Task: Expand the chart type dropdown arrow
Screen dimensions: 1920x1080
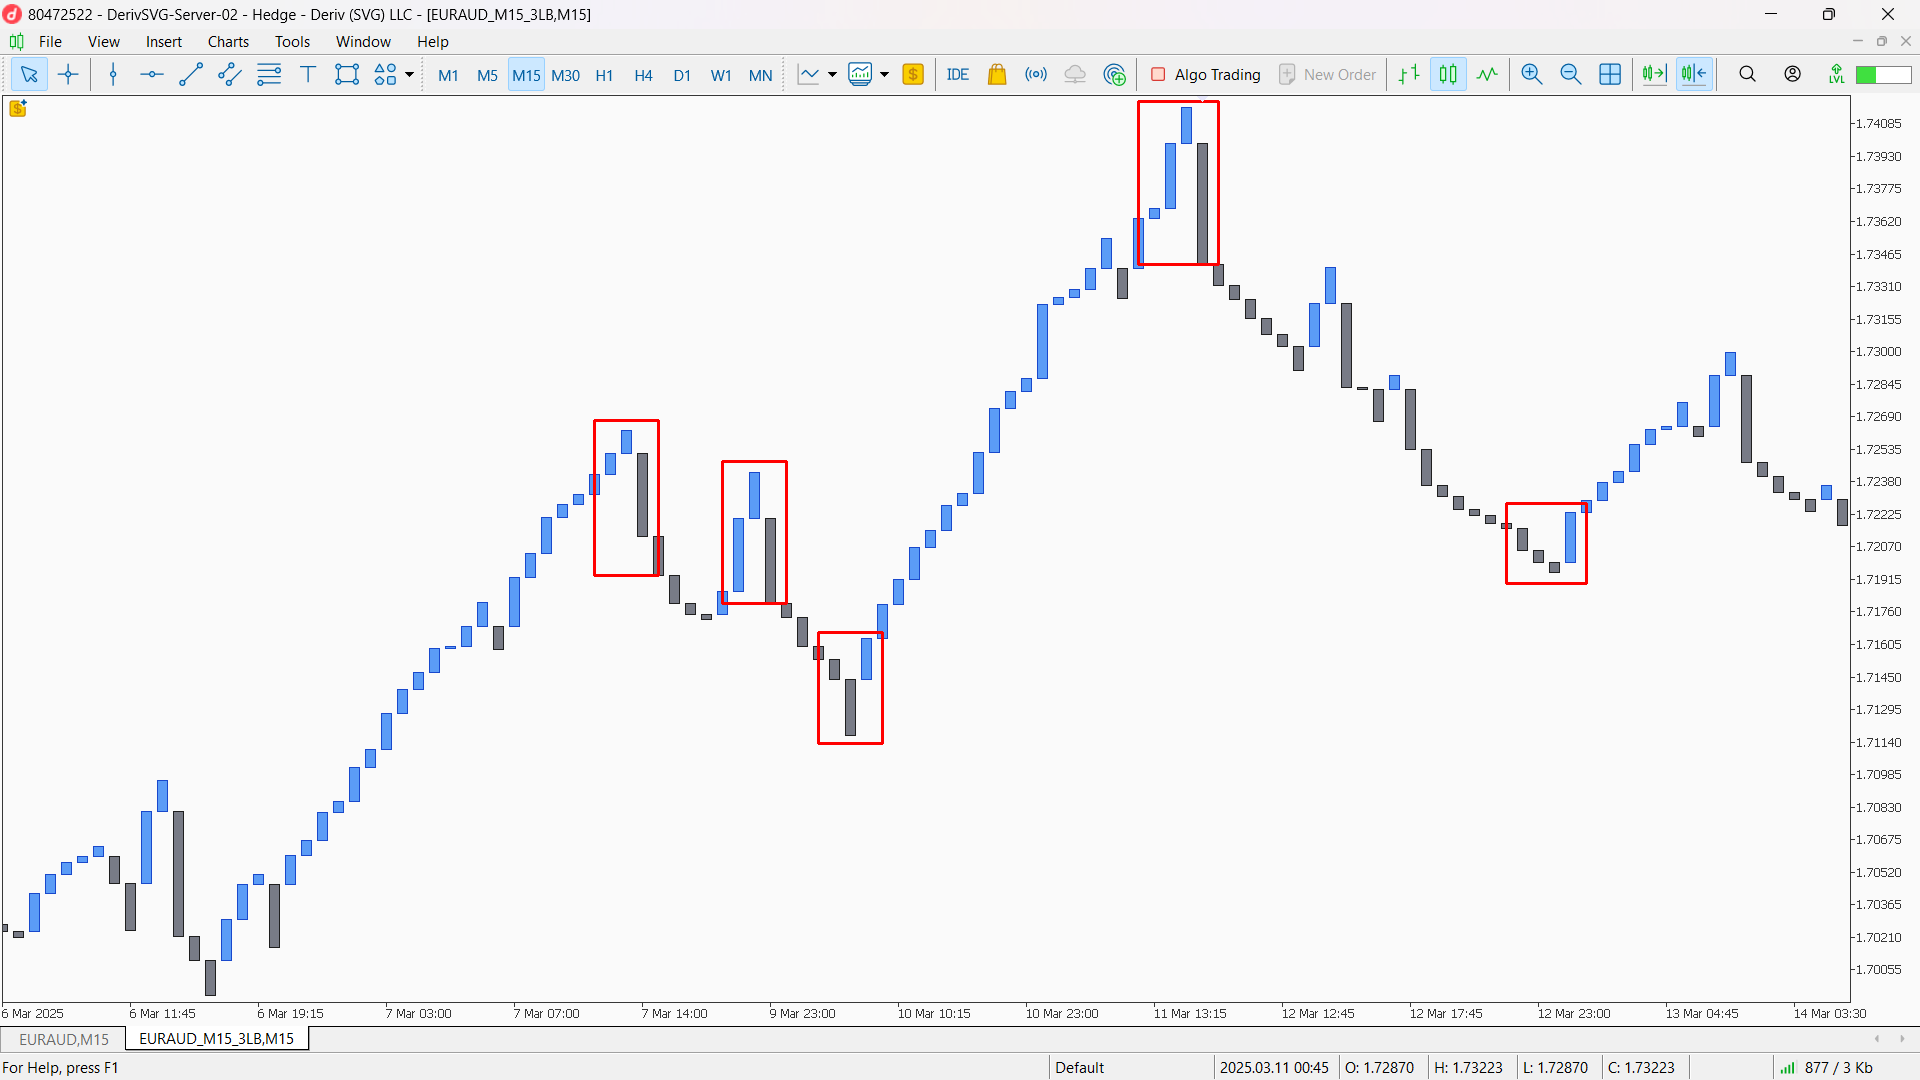Action: coord(831,75)
